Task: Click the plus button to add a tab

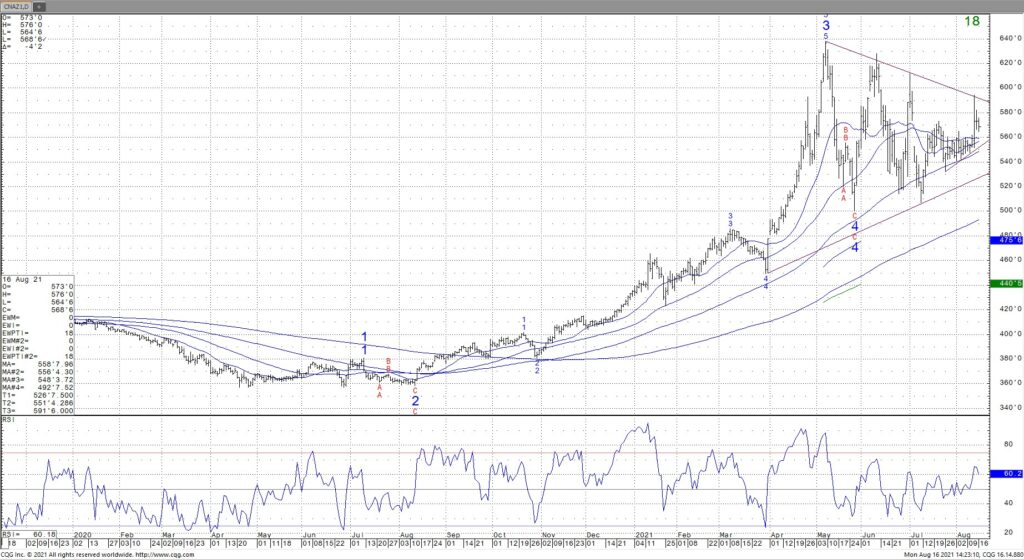Action: (40, 6)
